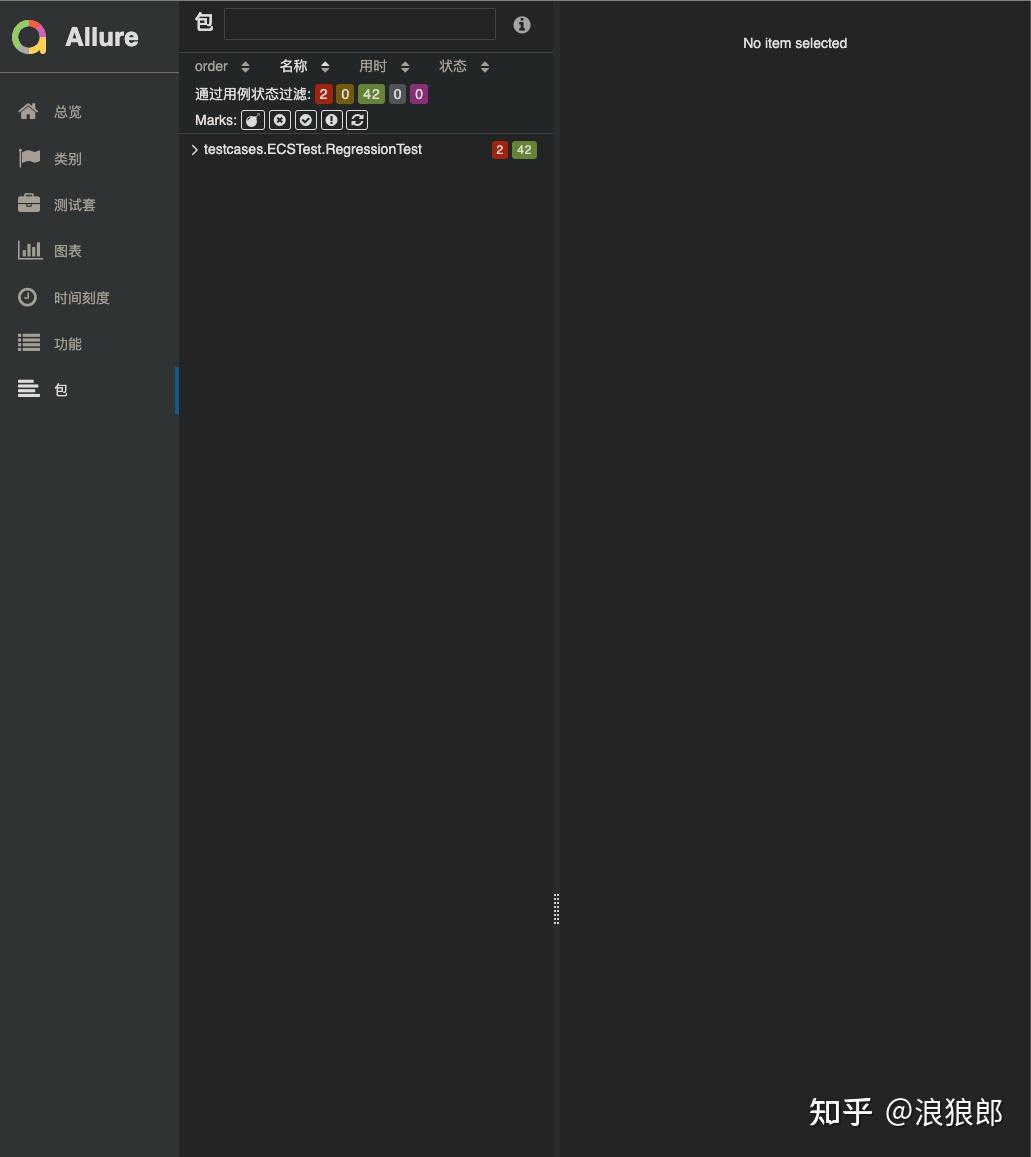Click the 类别 categories flag icon
Image resolution: width=1031 pixels, height=1157 pixels.
click(x=28, y=157)
